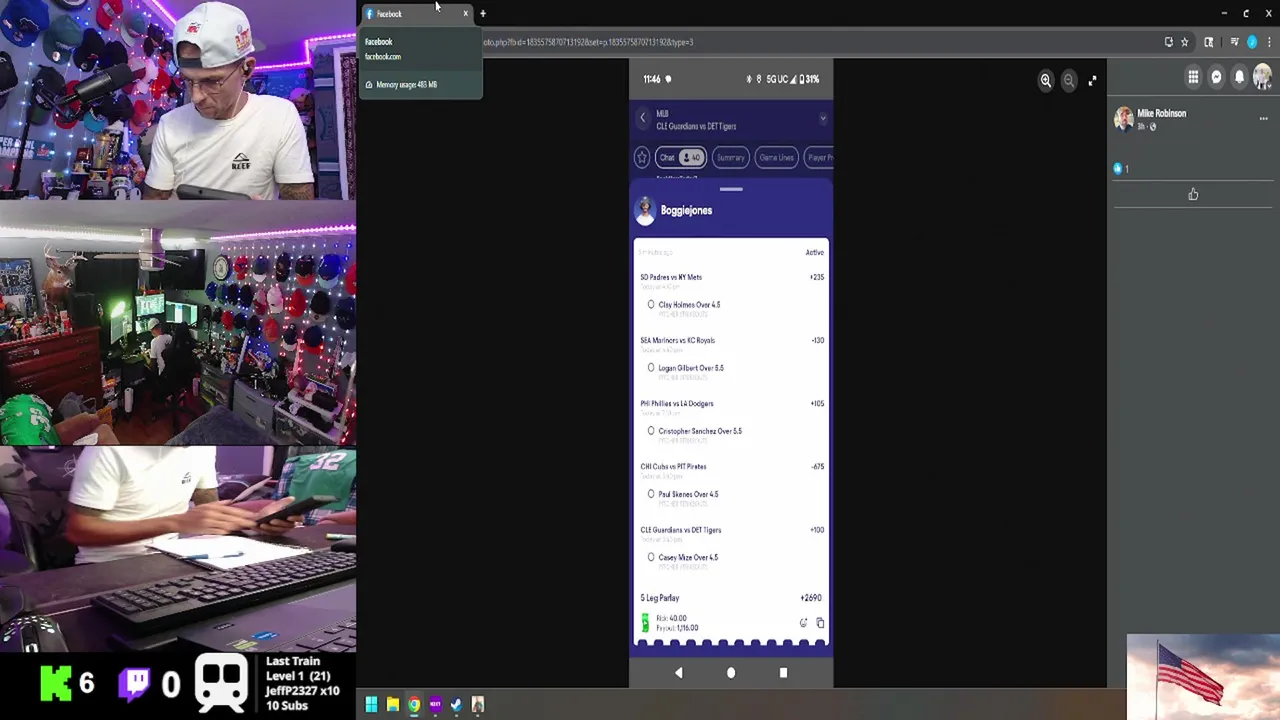This screenshot has width=1280, height=720.
Task: Open a new browser tab
Action: (x=483, y=14)
